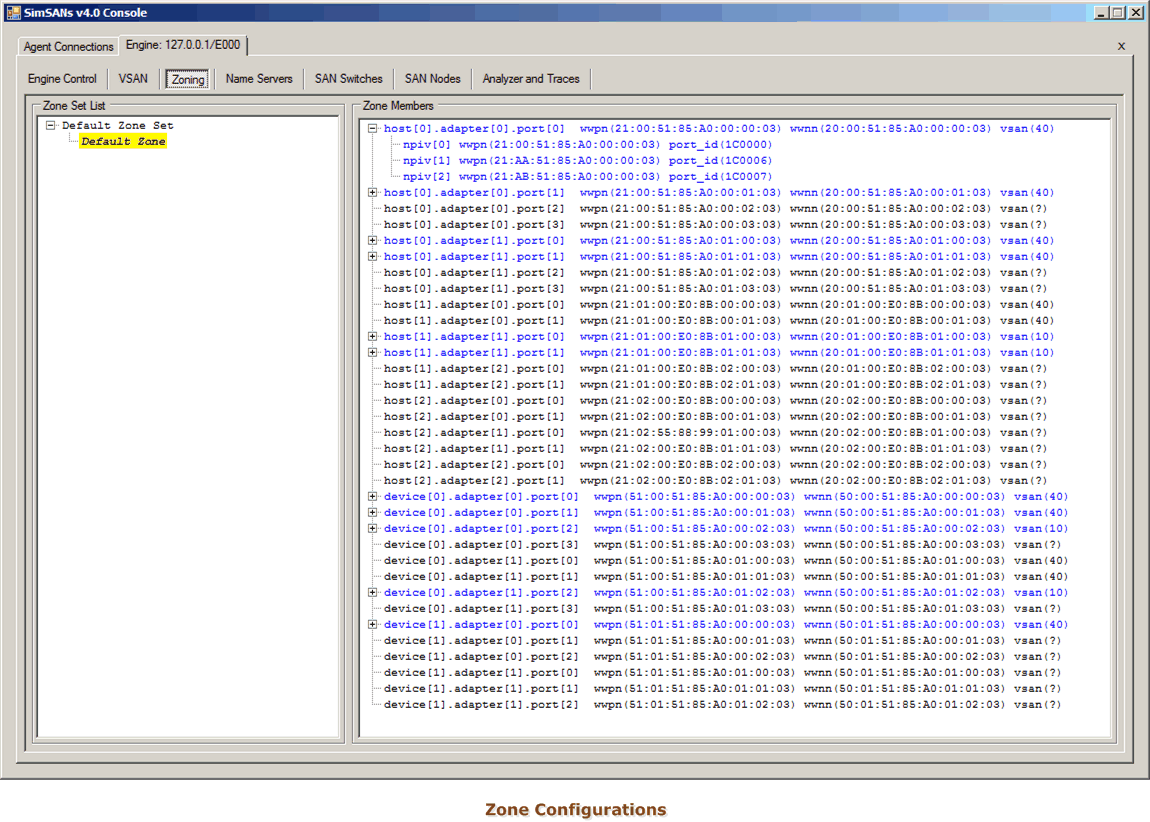1150x822 pixels.
Task: Expand host[0].adapter[0].port[1] zone member
Action: tap(373, 193)
